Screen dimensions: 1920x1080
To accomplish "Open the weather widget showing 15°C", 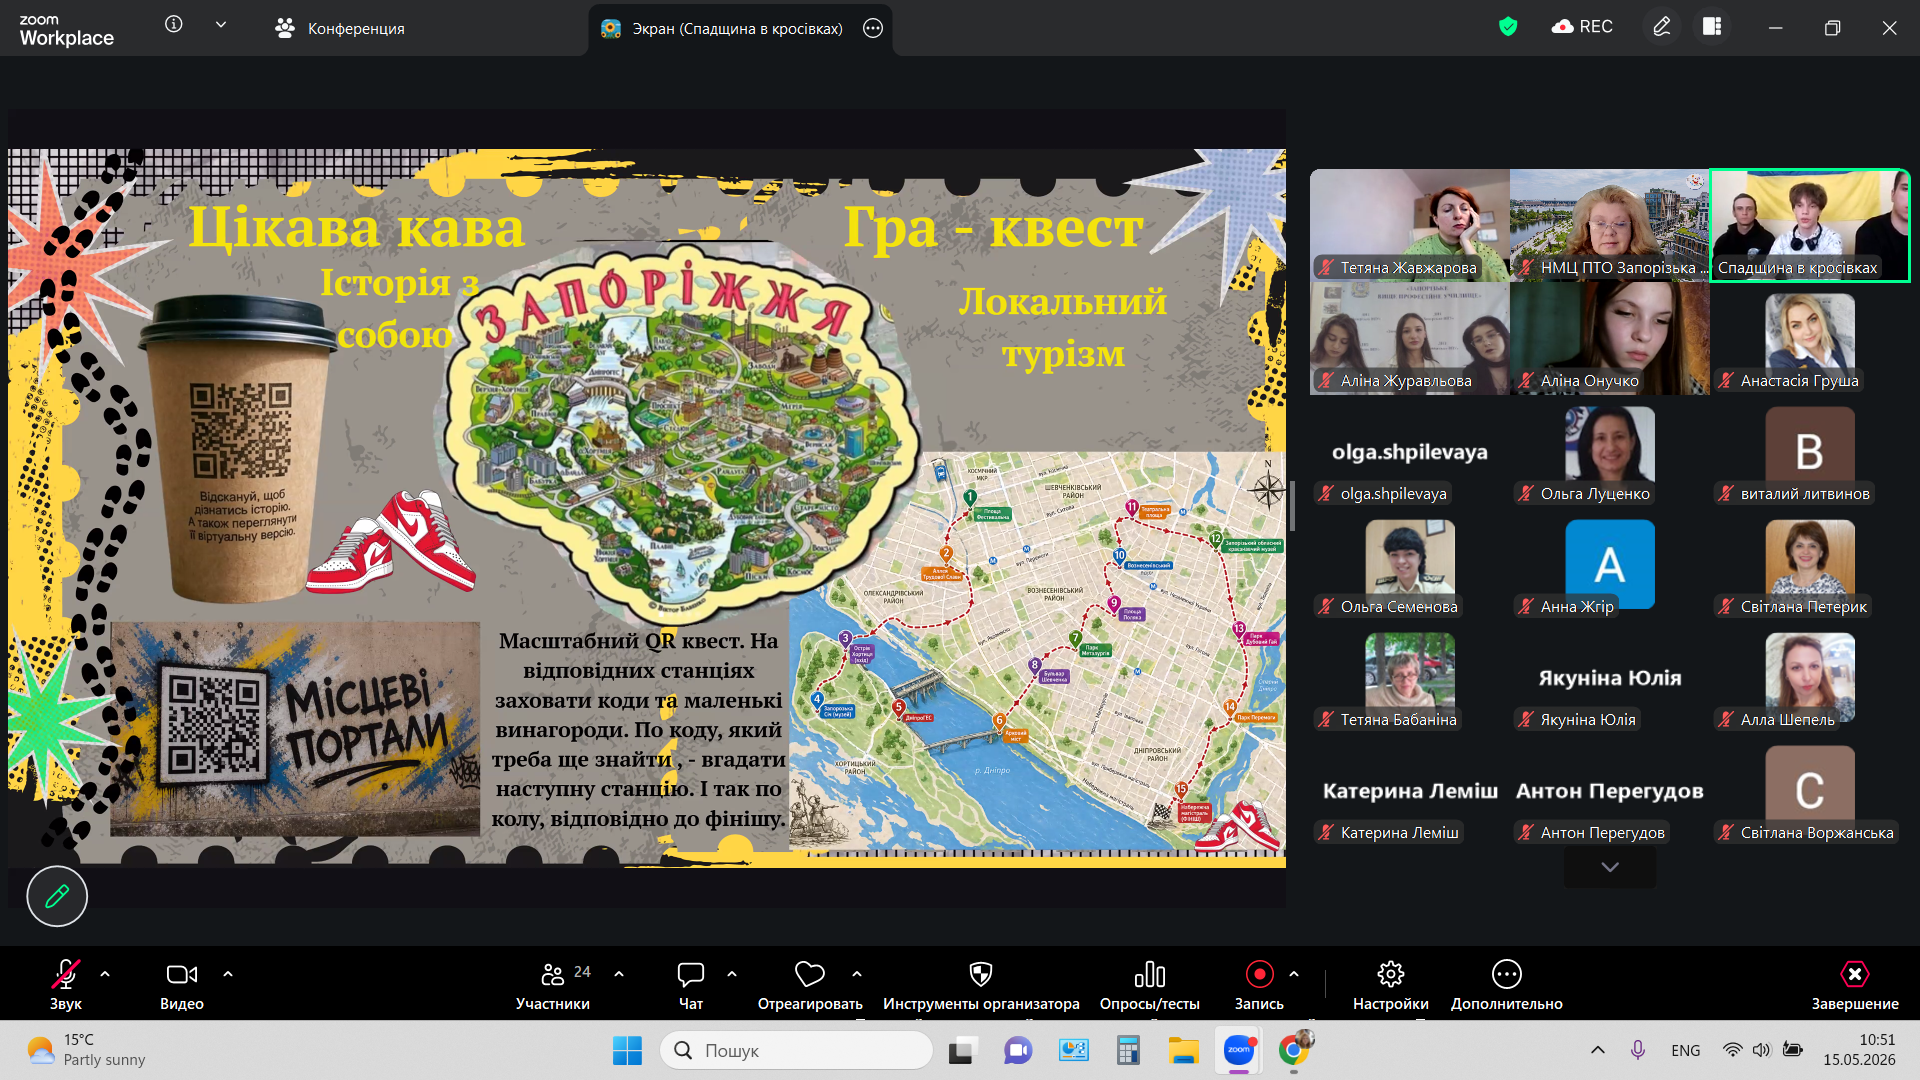I will click(86, 1050).
